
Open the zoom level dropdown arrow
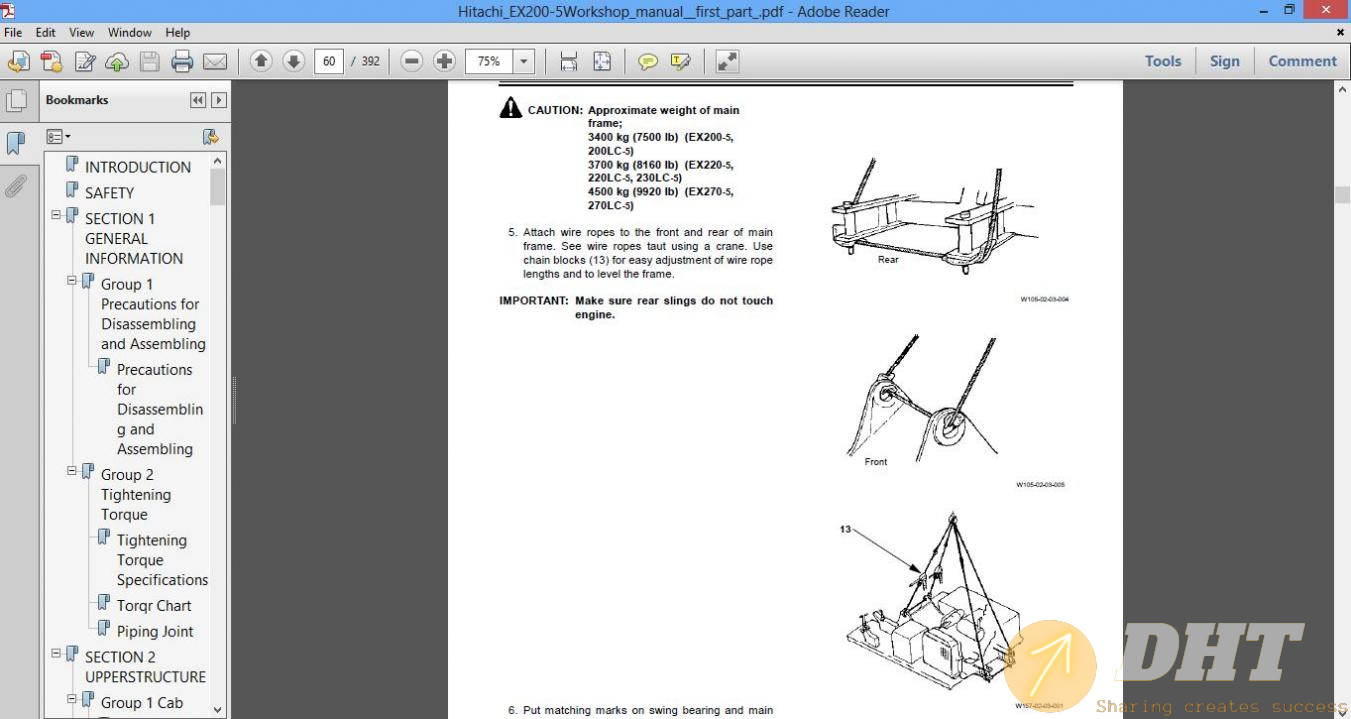tap(524, 61)
